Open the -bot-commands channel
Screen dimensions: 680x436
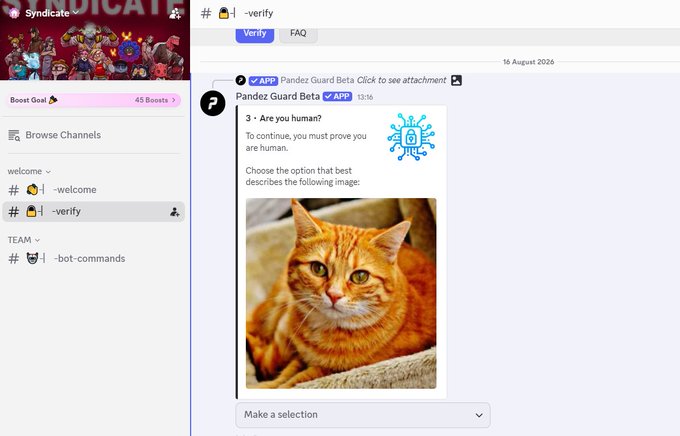[x=94, y=259]
